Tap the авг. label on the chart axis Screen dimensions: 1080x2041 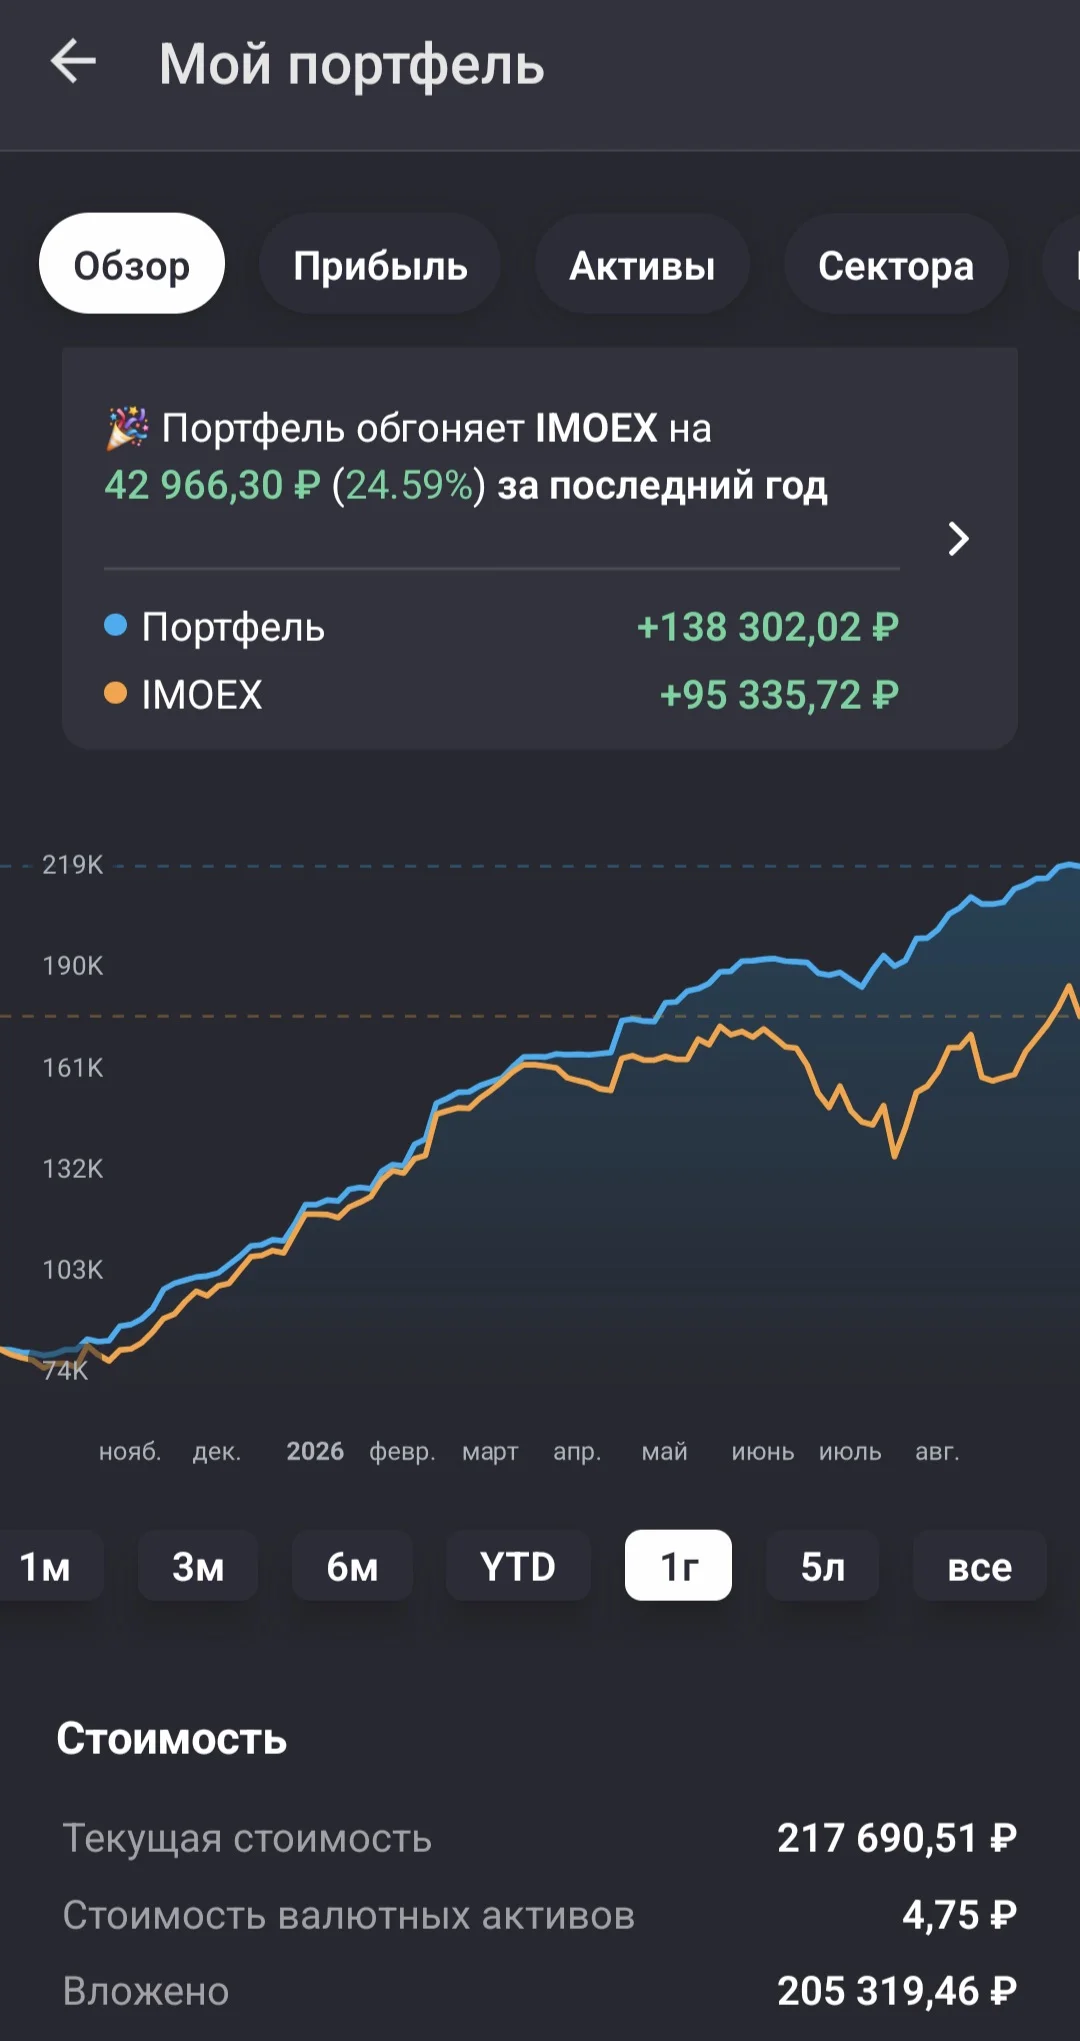click(x=937, y=1452)
